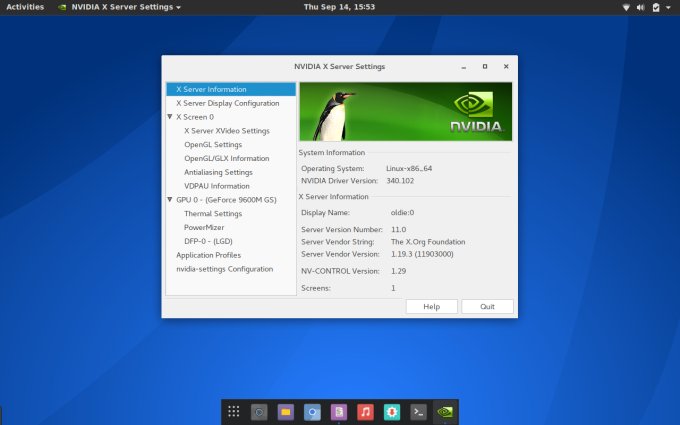Click the NVIDIA Driver Version: label
The height and width of the screenshot is (425, 680).
[340, 181]
